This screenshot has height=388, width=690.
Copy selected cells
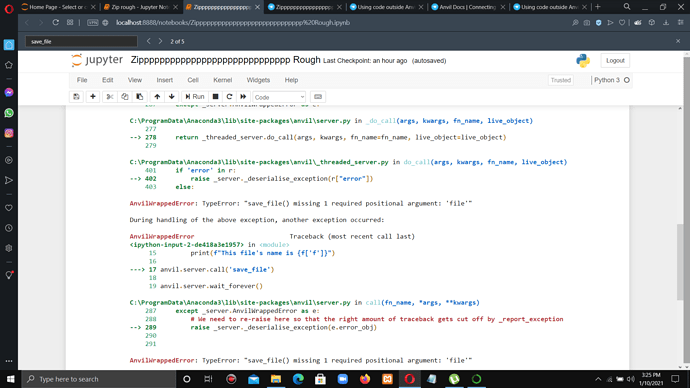point(125,97)
